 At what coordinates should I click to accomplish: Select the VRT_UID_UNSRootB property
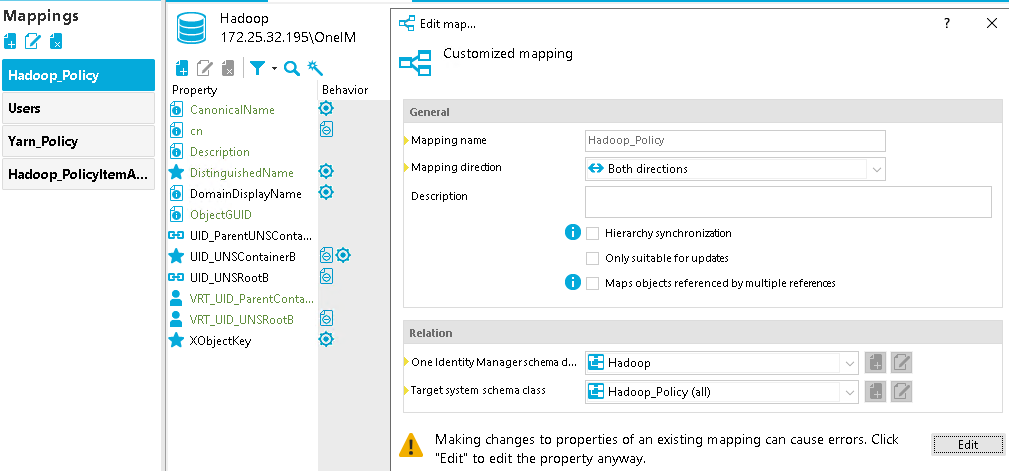(242, 320)
